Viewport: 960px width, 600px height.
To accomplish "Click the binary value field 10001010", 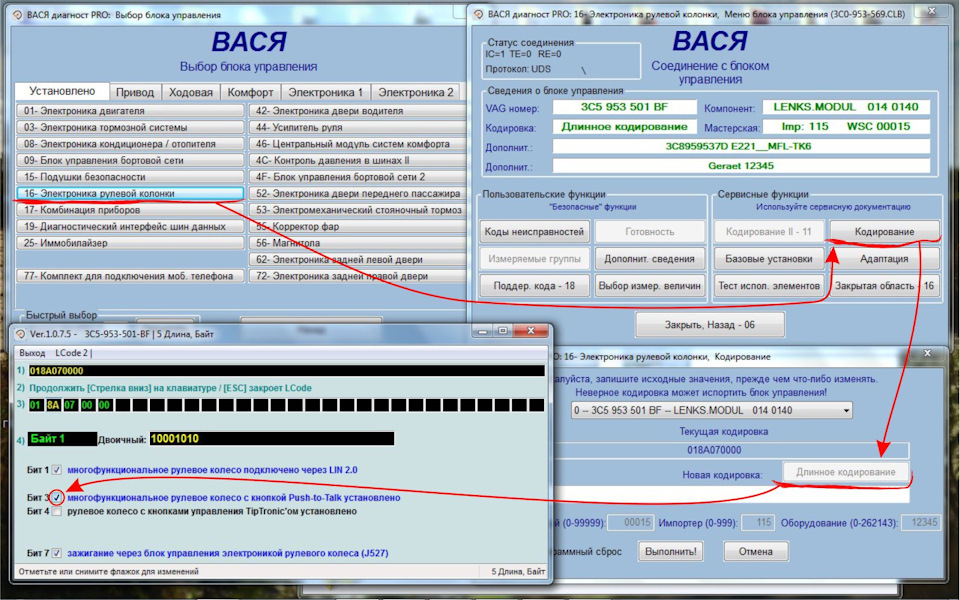I will pos(272,439).
